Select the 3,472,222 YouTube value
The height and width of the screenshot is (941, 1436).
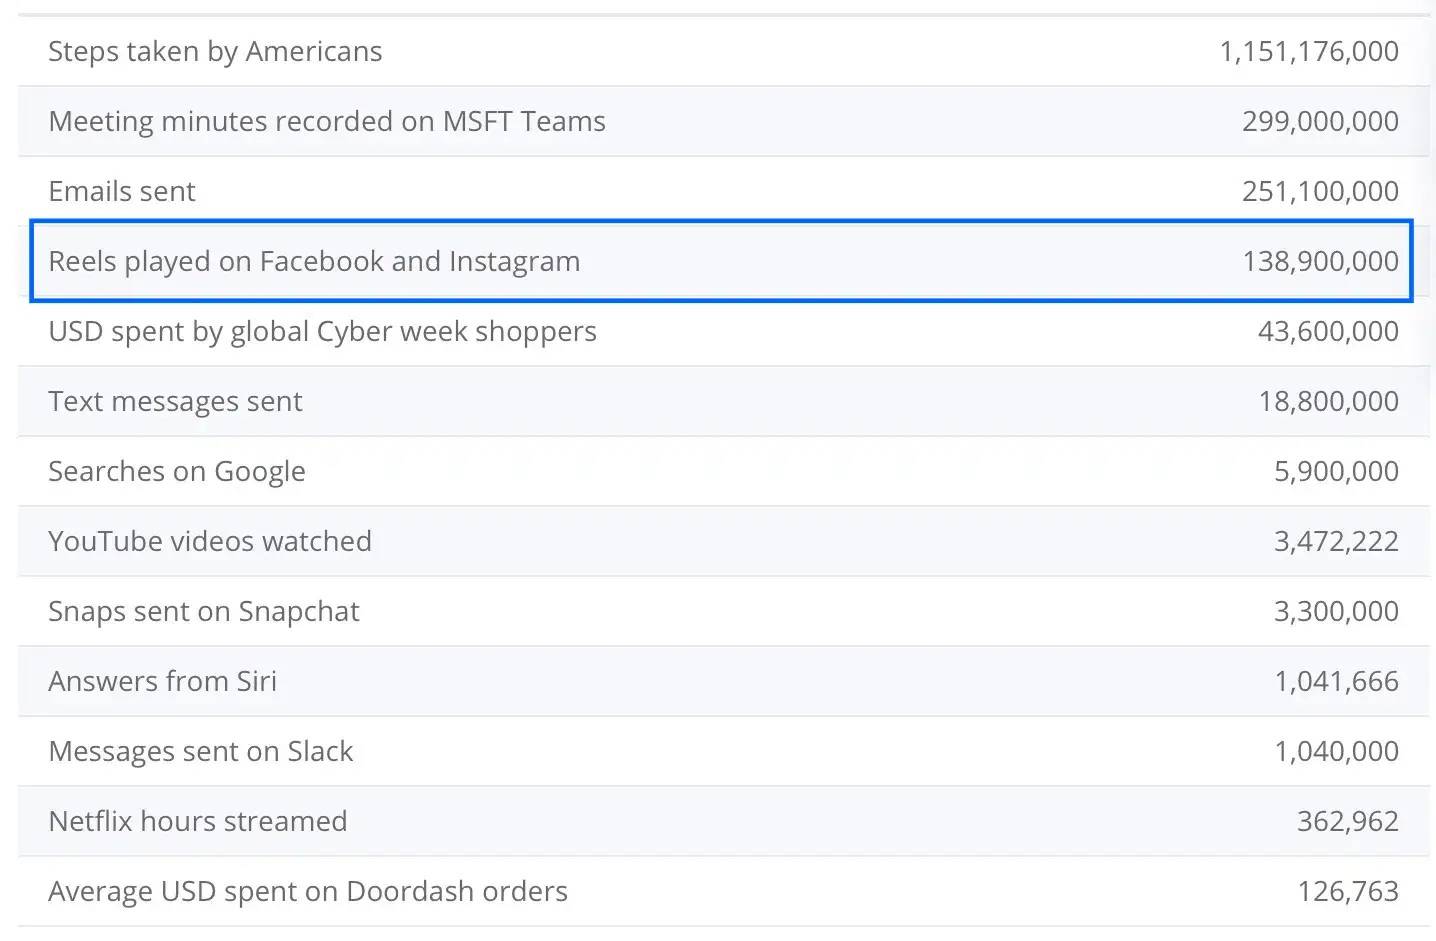tap(1336, 542)
